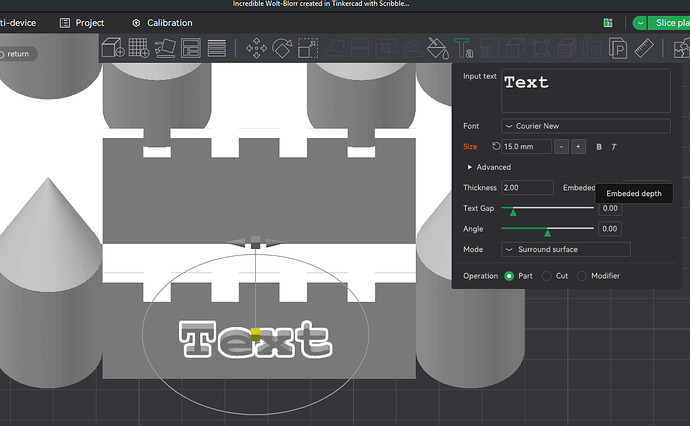The image size is (690, 426).
Task: Select the Cut operation radio button
Action: 547,276
